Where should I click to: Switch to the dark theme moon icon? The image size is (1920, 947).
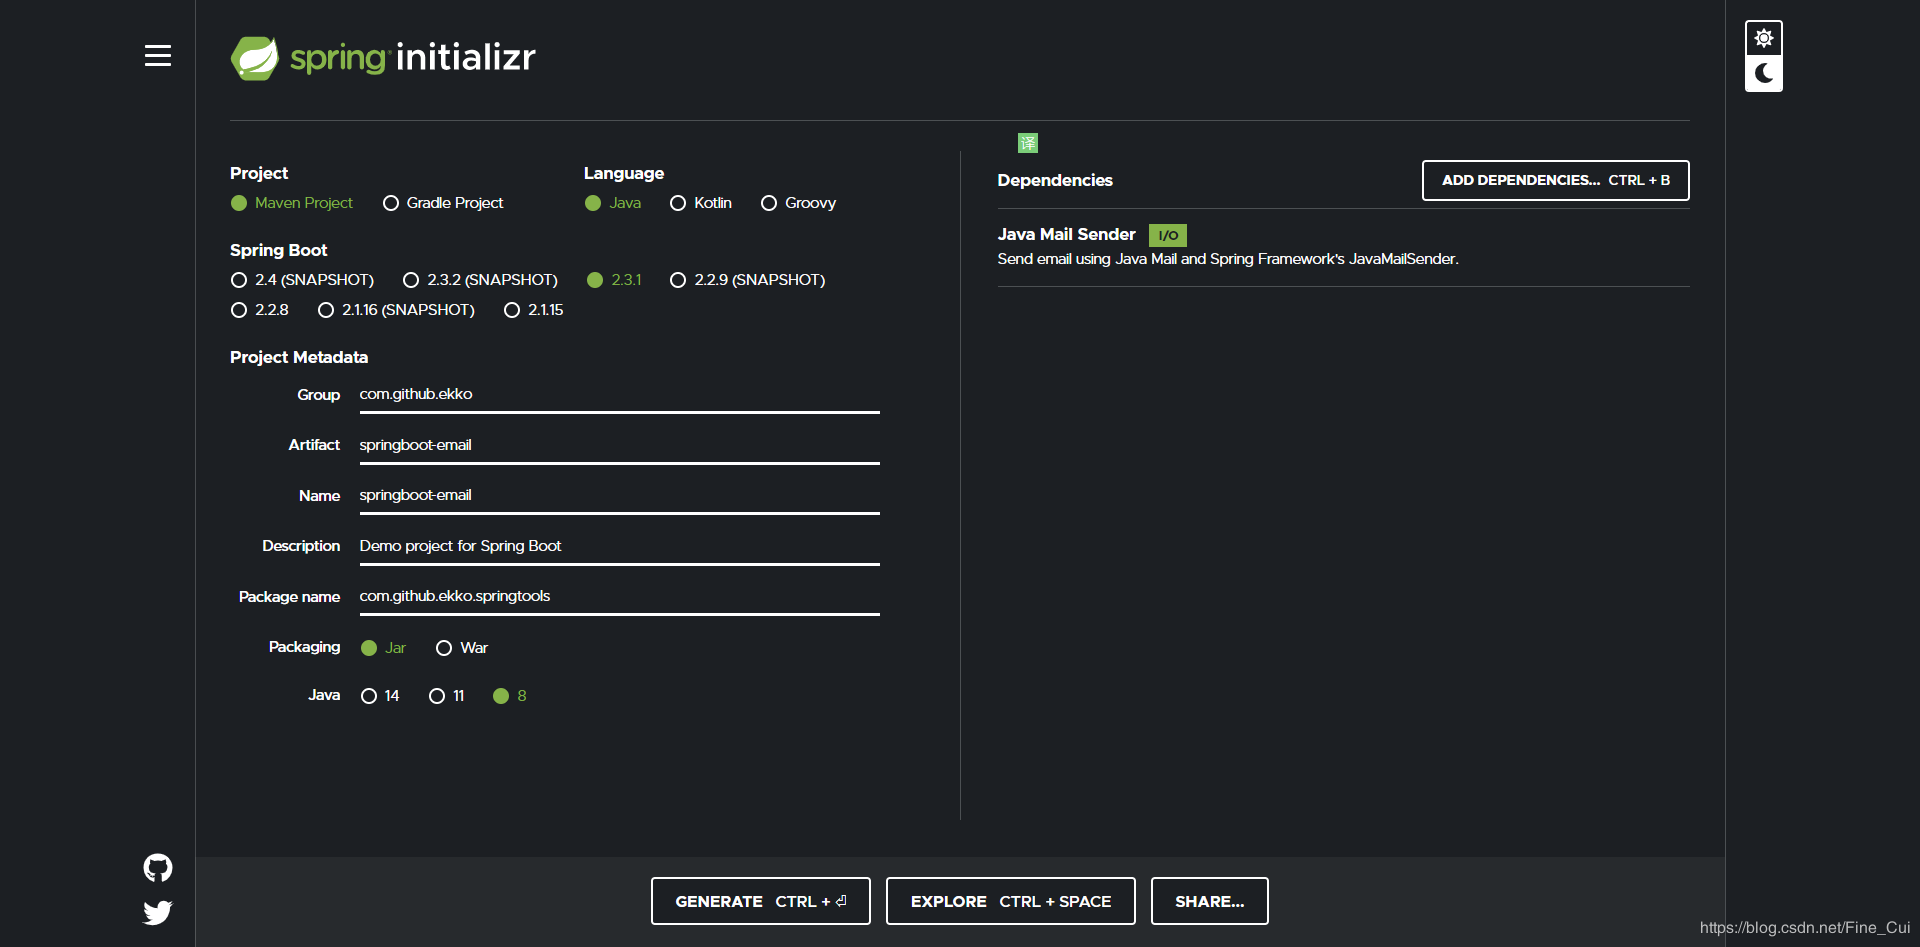pyautogui.click(x=1764, y=73)
